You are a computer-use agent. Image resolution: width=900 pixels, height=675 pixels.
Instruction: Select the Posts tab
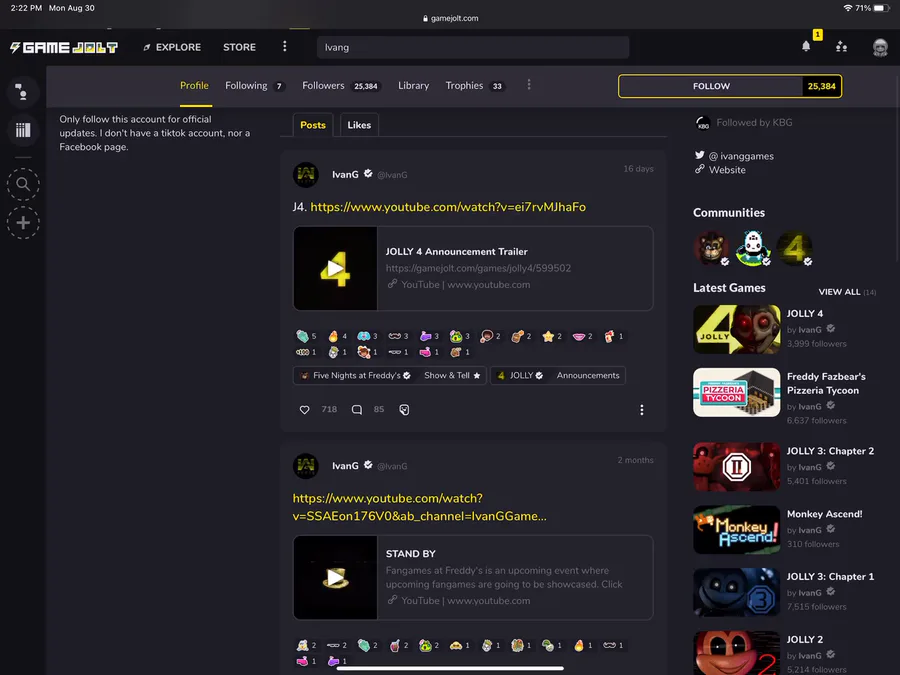tap(313, 125)
